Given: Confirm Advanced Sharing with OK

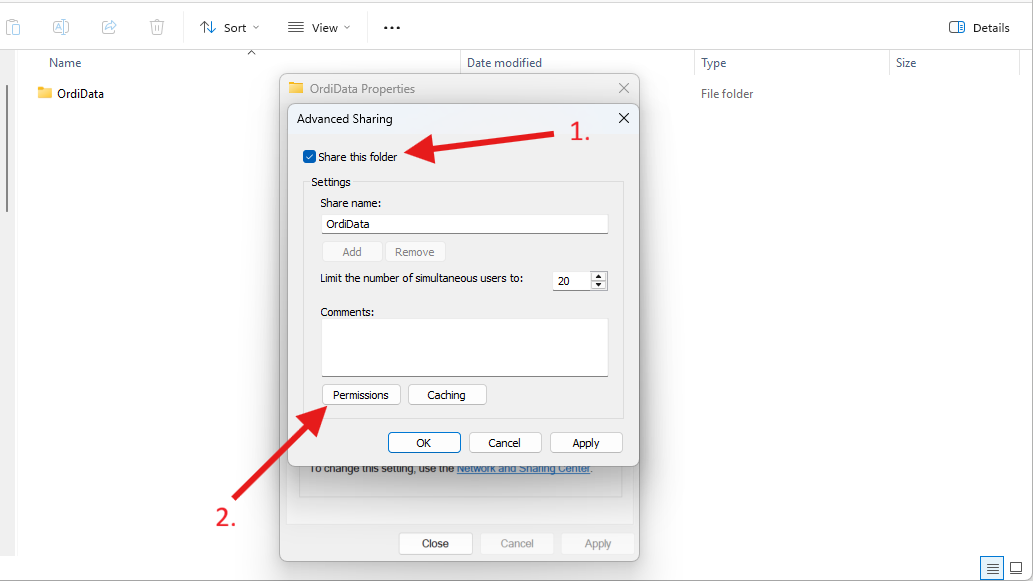Looking at the screenshot, I should 424,443.
